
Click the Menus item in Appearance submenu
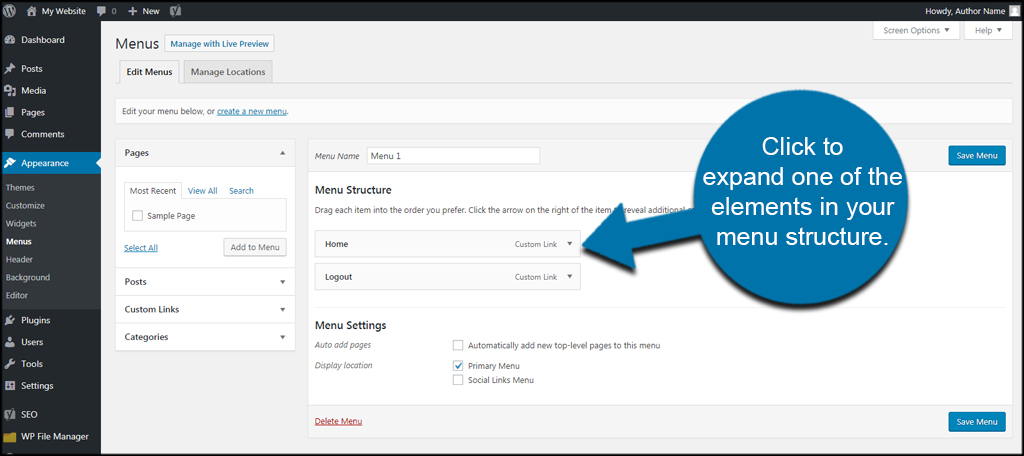[18, 241]
